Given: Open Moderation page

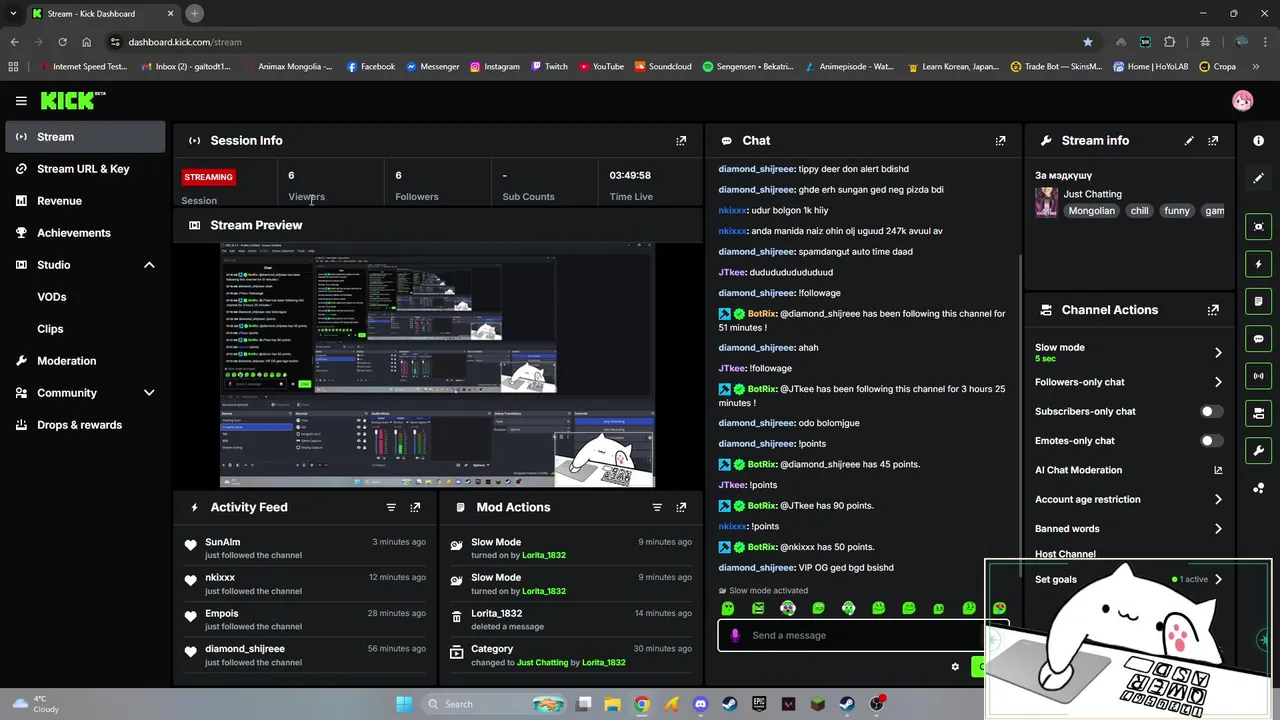Looking at the screenshot, I should pos(85,361).
